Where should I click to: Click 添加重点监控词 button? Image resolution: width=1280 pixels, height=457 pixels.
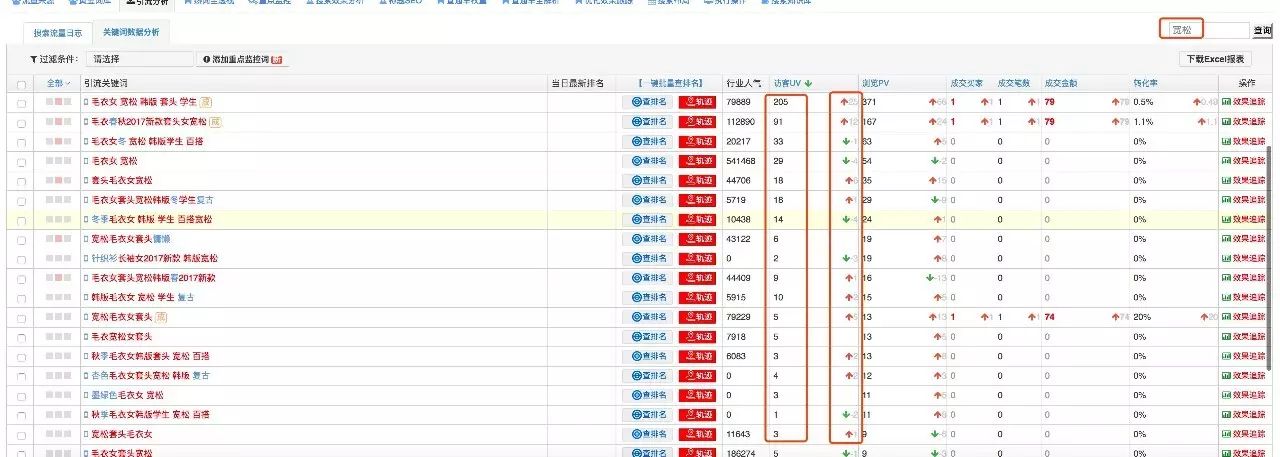click(243, 60)
